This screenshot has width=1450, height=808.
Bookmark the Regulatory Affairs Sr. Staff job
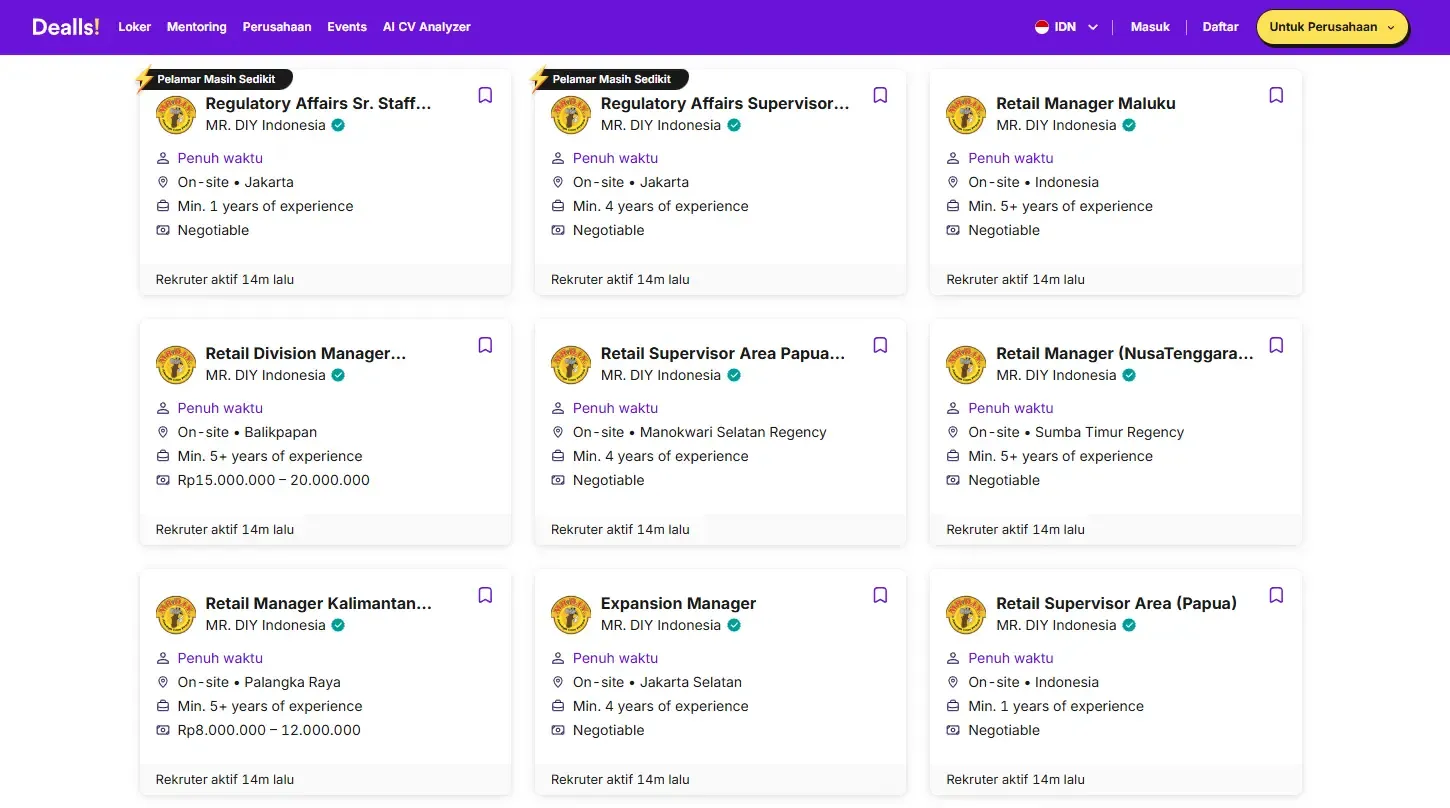485,95
